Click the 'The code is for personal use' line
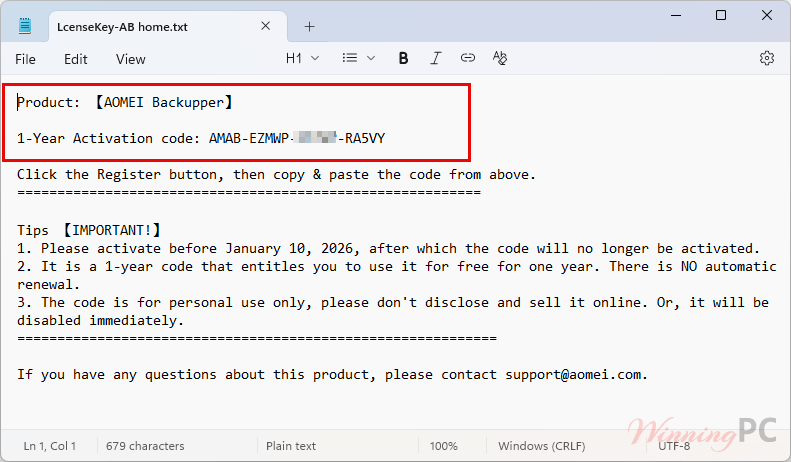 [393, 312]
